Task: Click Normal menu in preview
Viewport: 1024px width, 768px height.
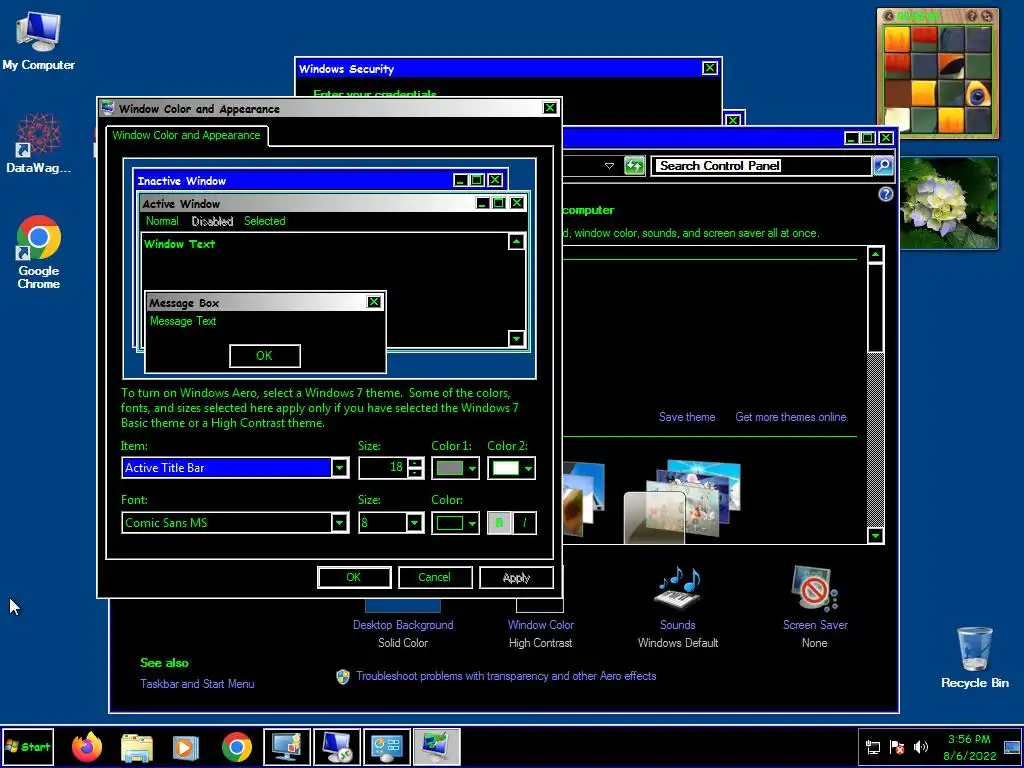Action: tap(162, 221)
